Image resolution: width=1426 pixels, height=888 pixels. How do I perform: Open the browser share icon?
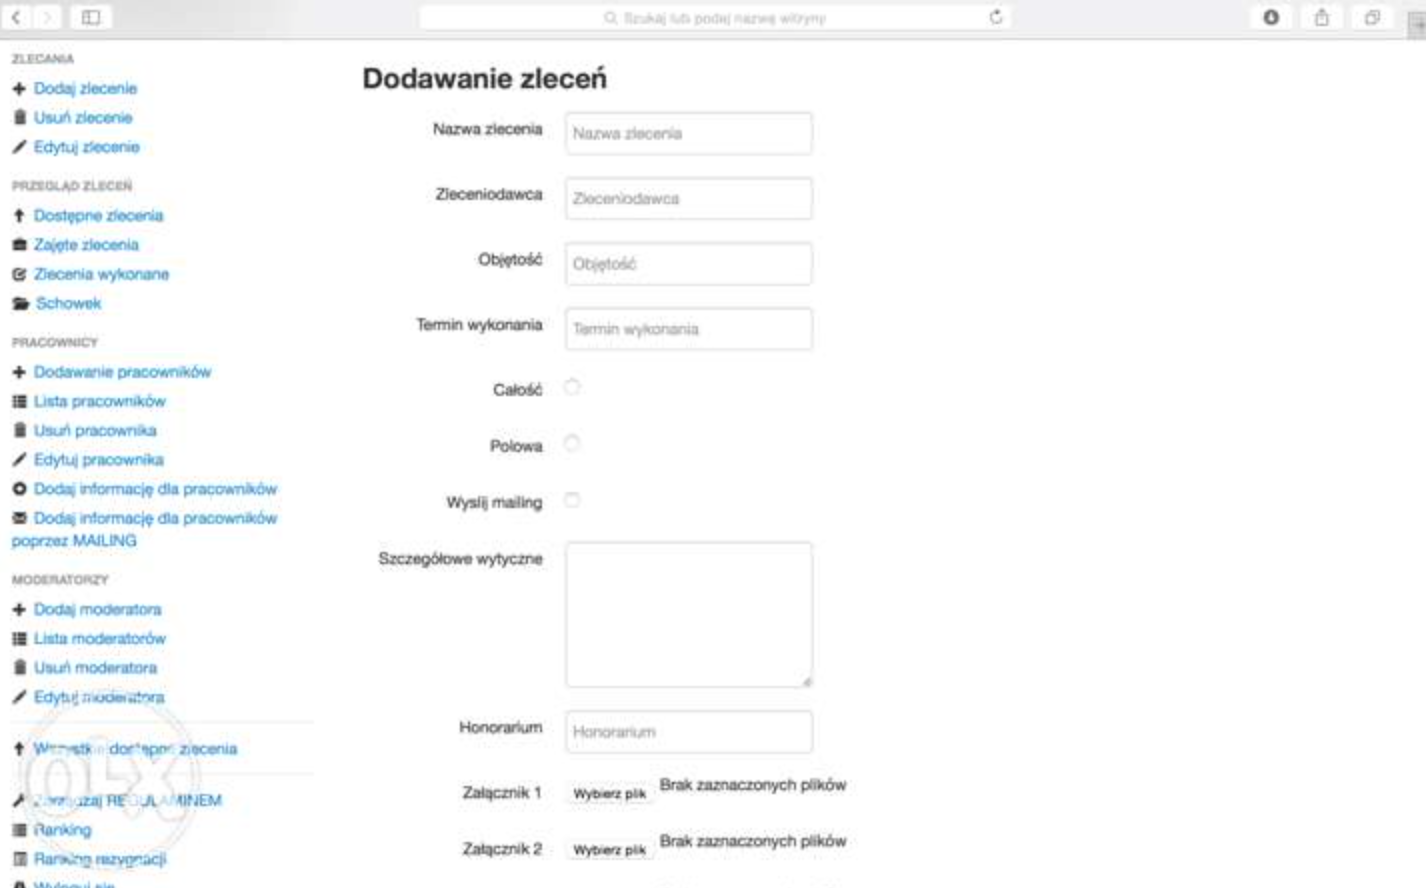pos(1321,17)
